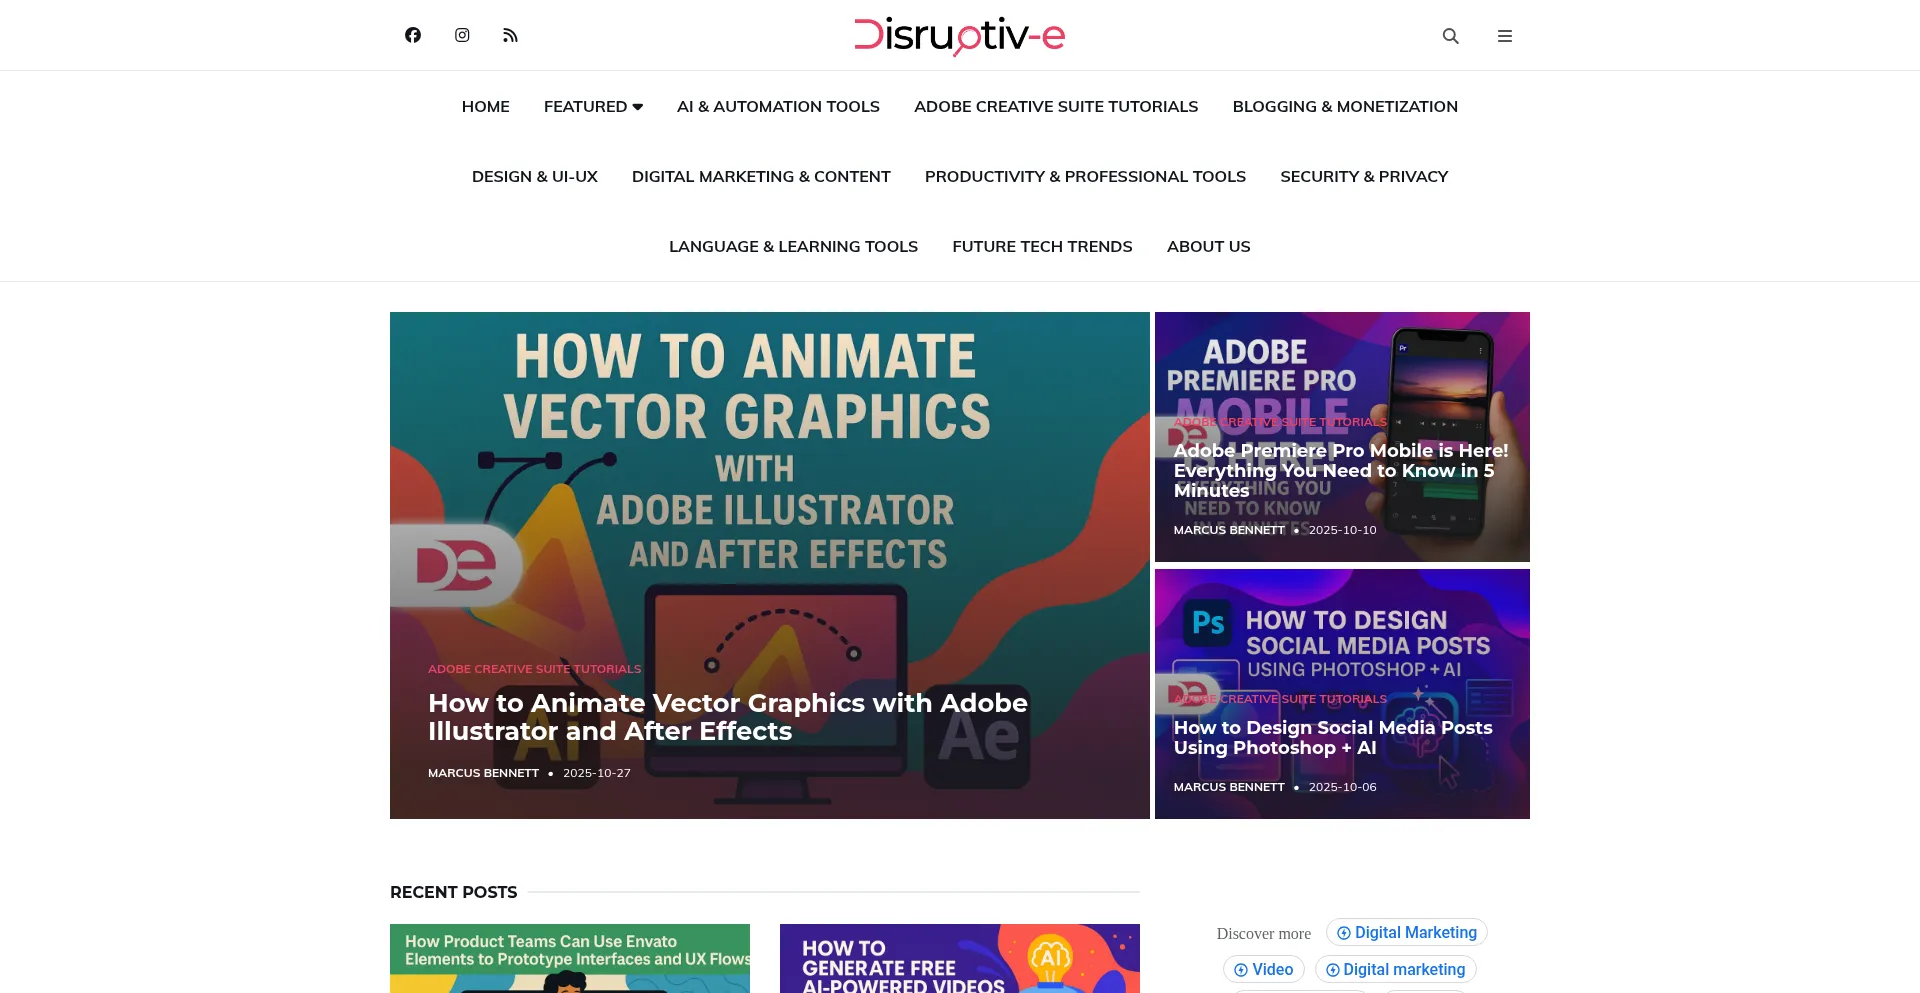Open the AI-Powered Videos post thumbnail
The image size is (1920, 993).
[959, 958]
